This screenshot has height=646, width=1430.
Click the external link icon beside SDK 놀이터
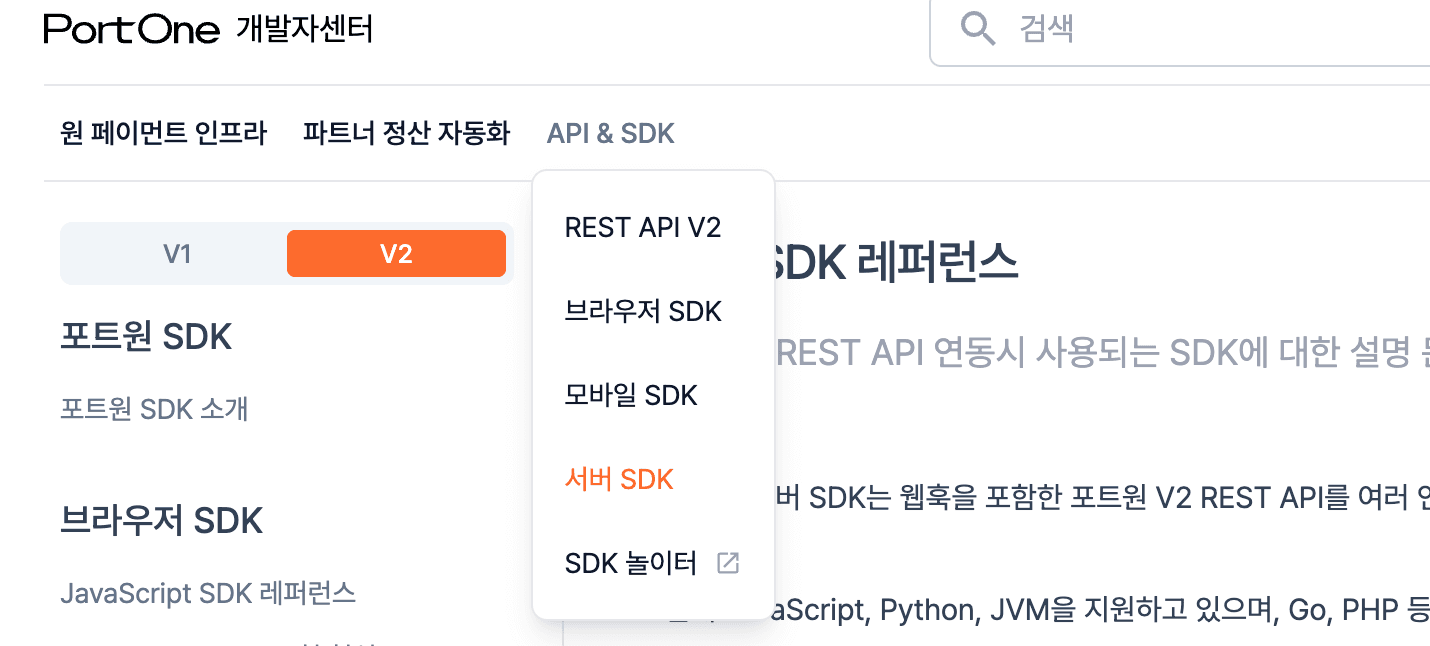pos(728,563)
